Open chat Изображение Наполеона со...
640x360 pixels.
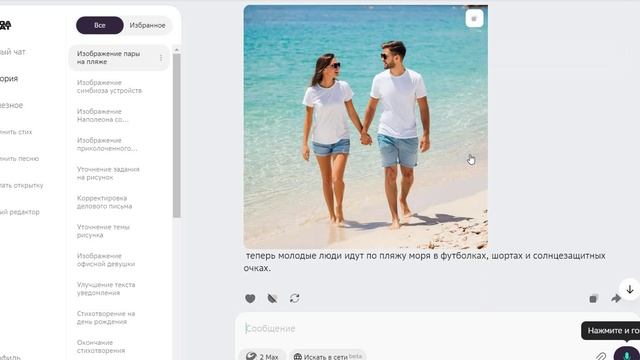[x=102, y=116]
